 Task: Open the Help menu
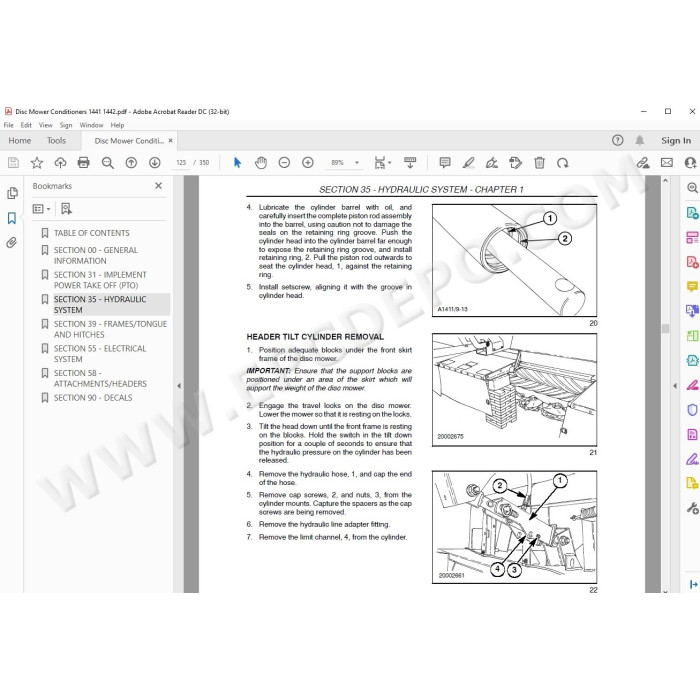[x=117, y=125]
